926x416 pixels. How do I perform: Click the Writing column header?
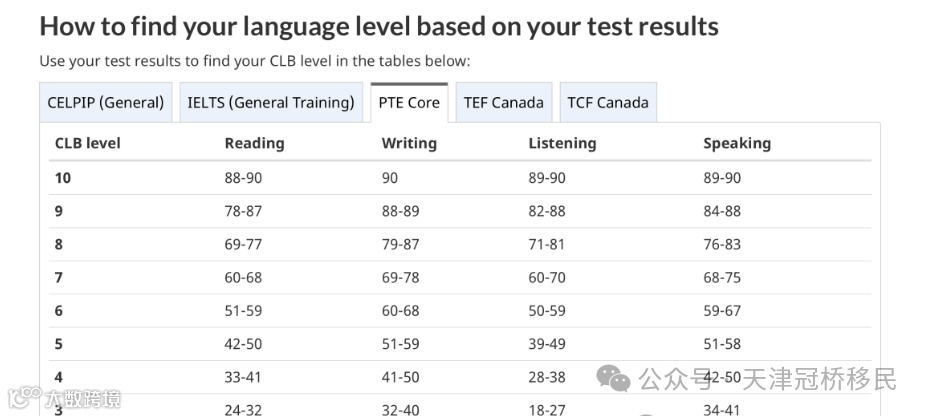pyautogui.click(x=409, y=143)
